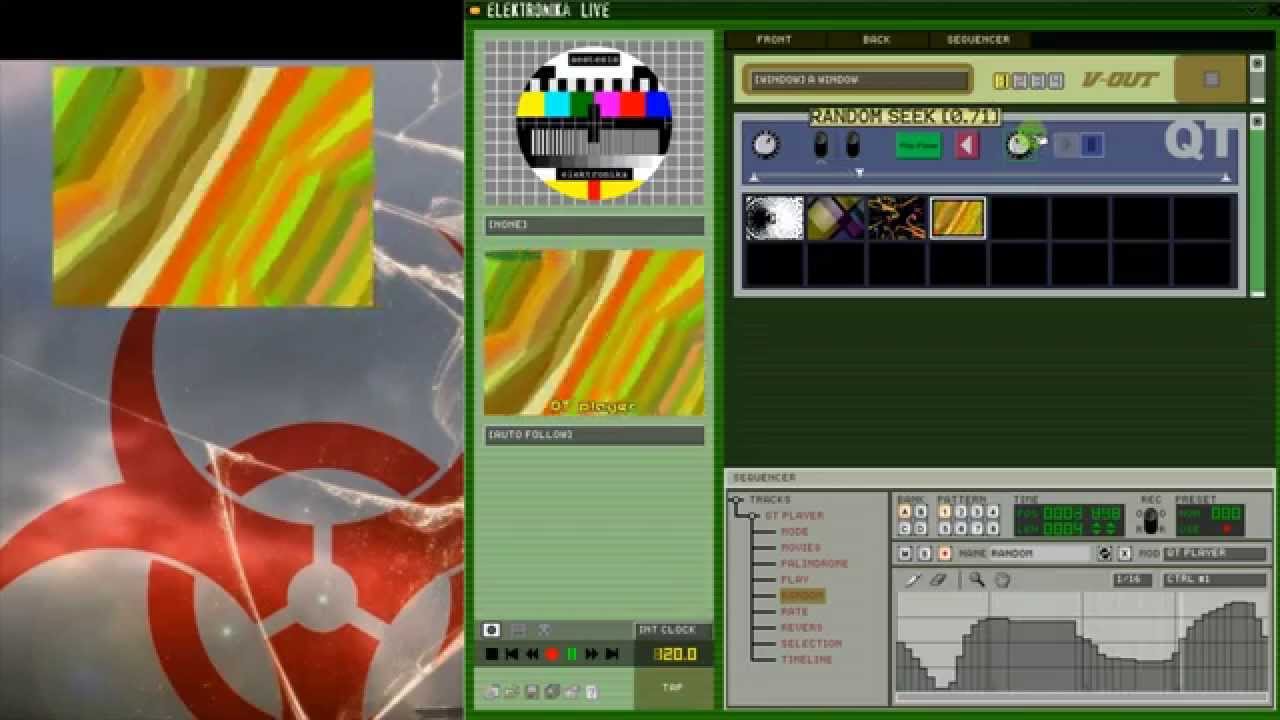1280x720 pixels.
Task: Select the black-and-white noise movie thumbnail
Action: (x=775, y=217)
